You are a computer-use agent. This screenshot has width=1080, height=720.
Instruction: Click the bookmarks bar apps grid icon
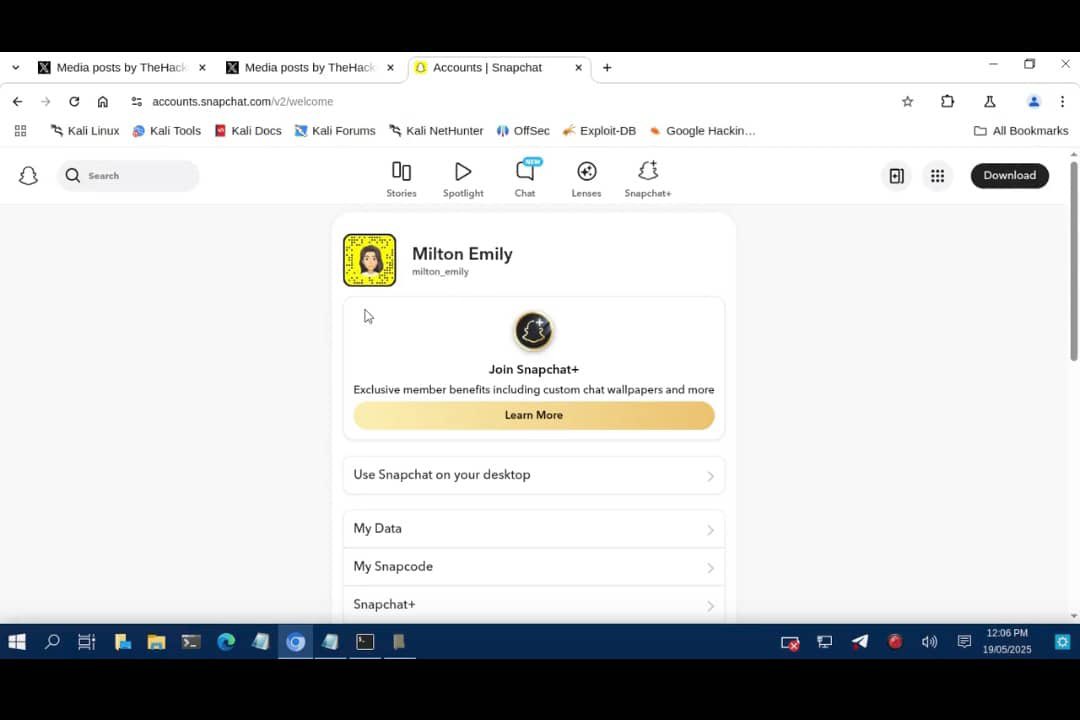(x=21, y=131)
